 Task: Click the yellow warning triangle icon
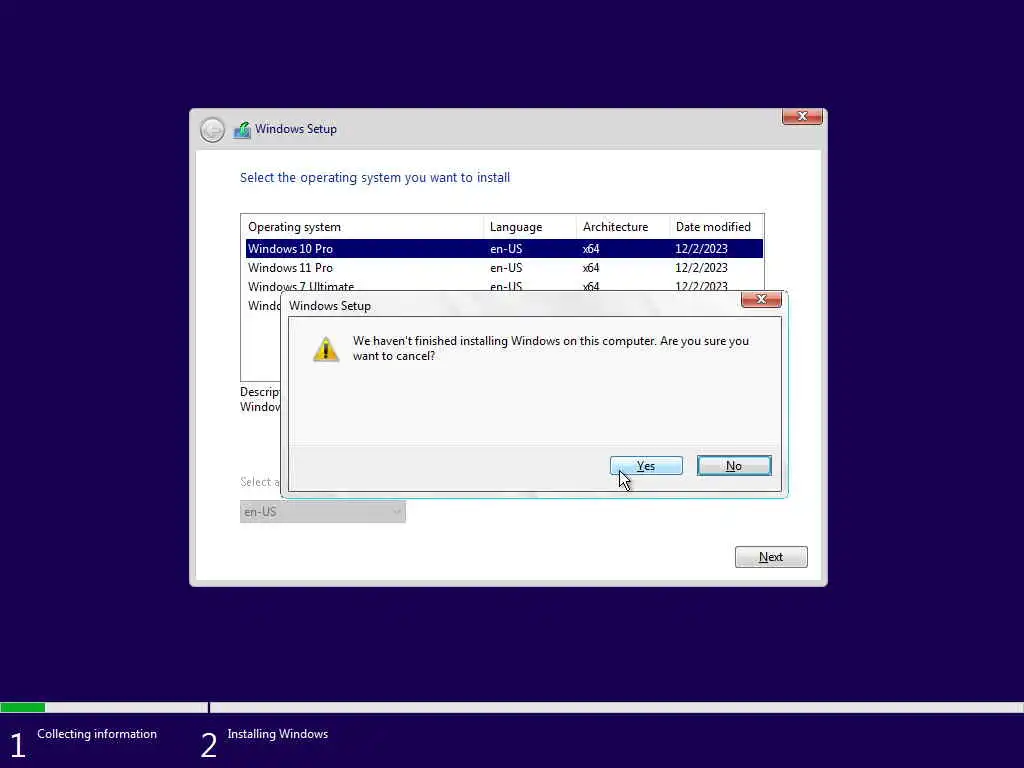click(x=325, y=349)
